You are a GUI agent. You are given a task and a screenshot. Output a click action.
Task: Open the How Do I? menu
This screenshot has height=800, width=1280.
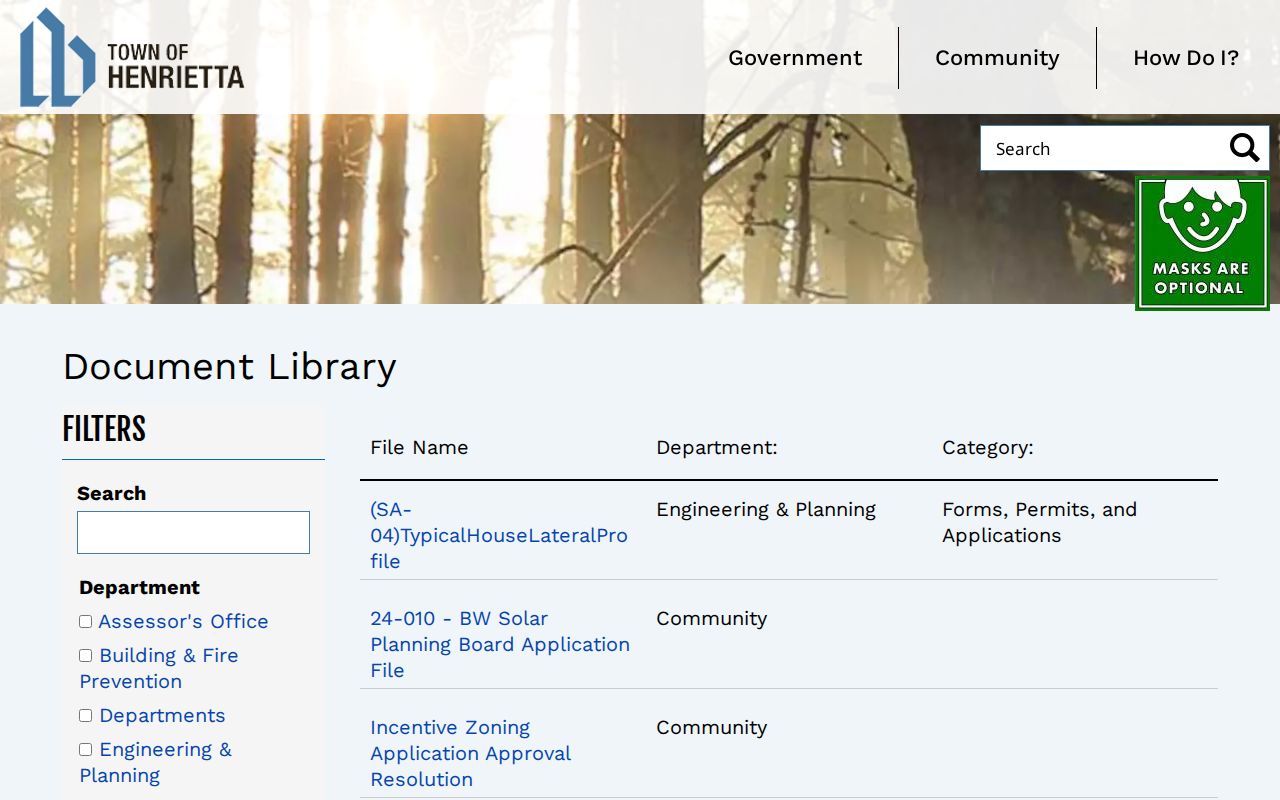[x=1186, y=58]
